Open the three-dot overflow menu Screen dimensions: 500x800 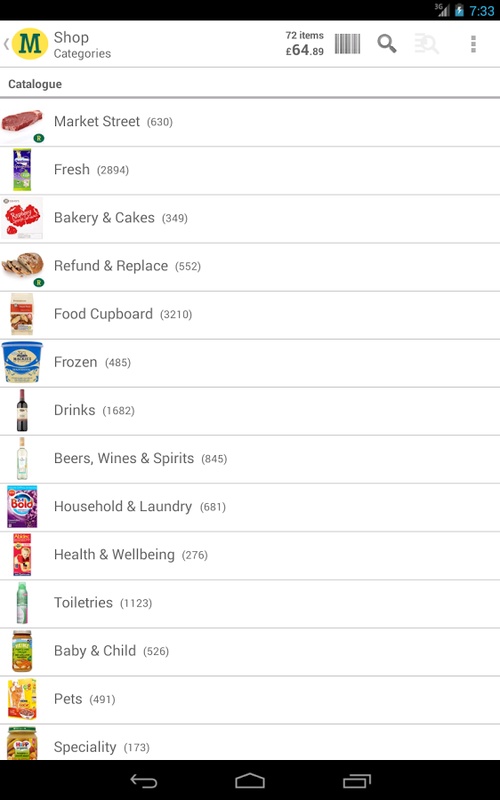click(473, 44)
